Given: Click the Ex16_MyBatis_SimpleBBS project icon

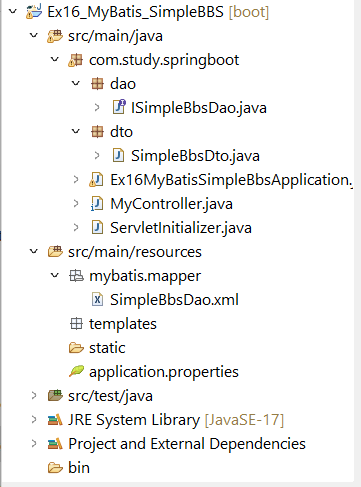Looking at the screenshot, I should pos(34,12).
